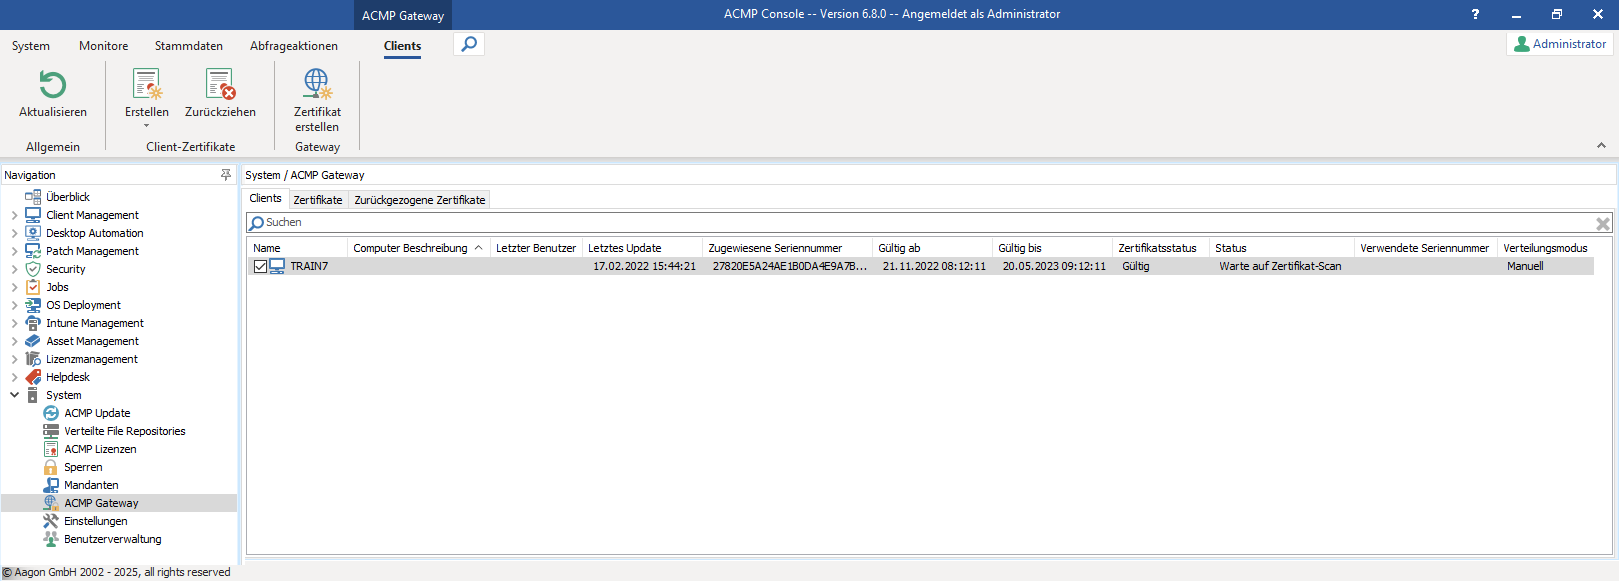The height and width of the screenshot is (581, 1620).
Task: Toggle the checkbox for TRAIN7 client
Action: point(260,267)
